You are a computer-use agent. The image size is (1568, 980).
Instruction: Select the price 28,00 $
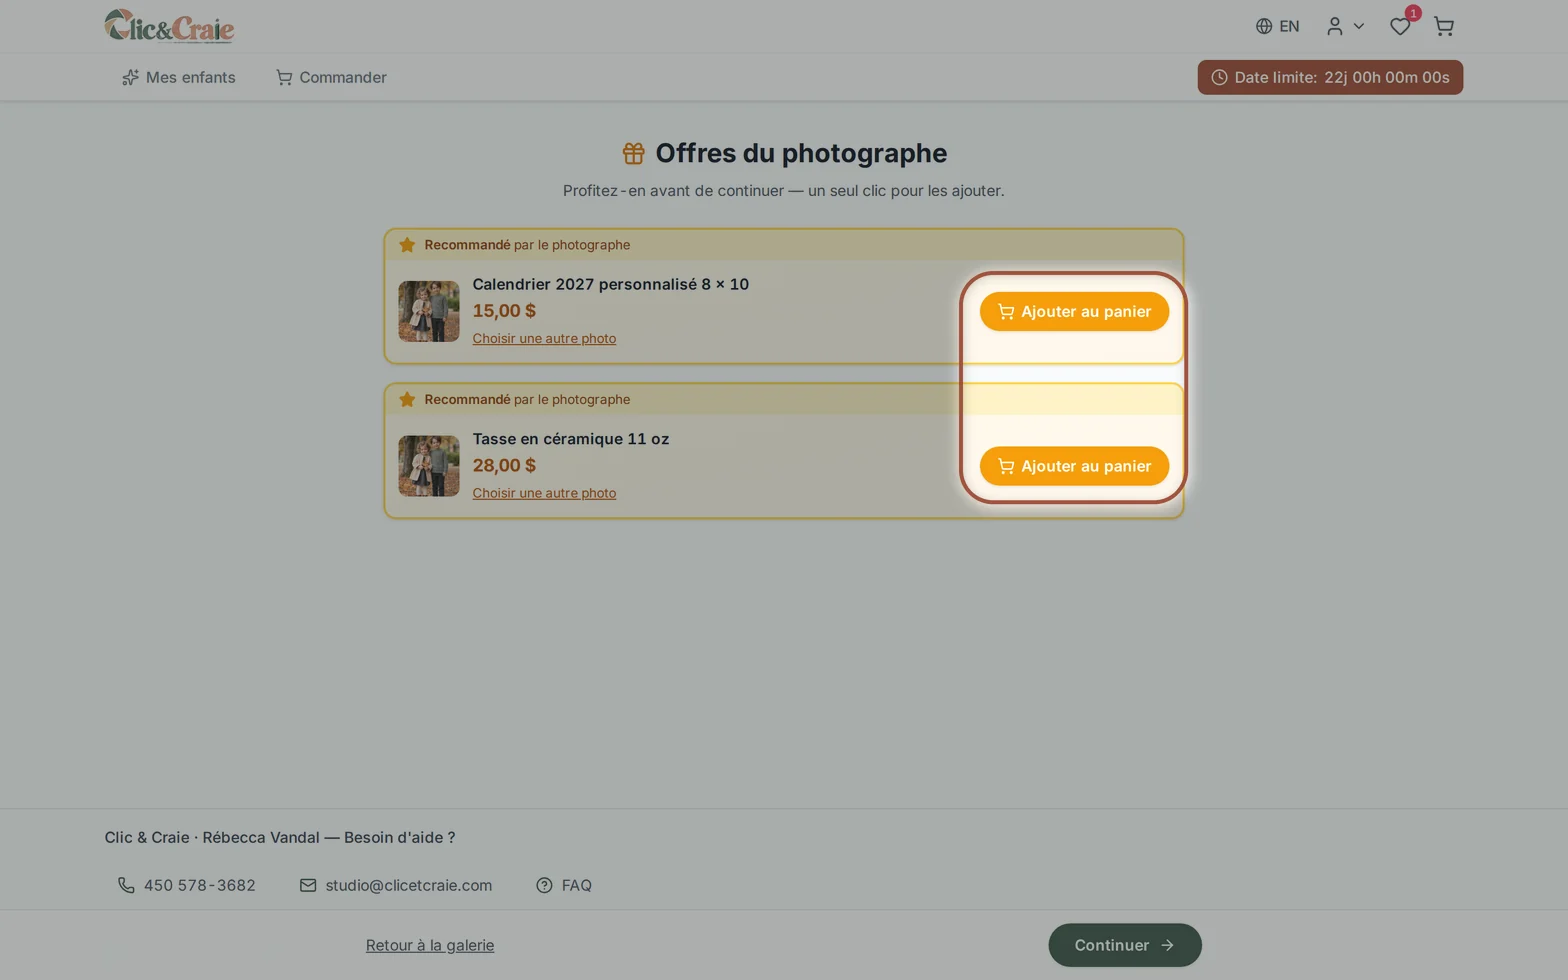tap(504, 465)
